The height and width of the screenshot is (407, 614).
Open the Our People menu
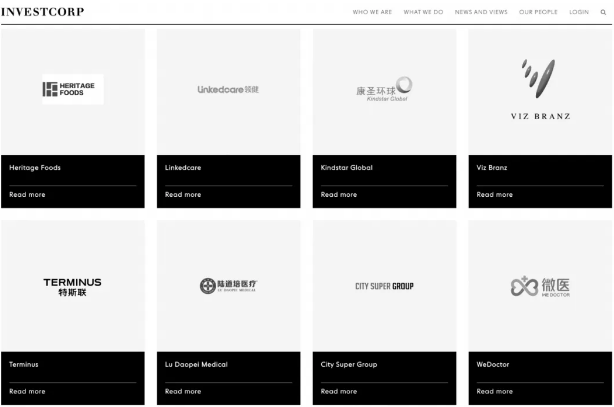click(538, 12)
